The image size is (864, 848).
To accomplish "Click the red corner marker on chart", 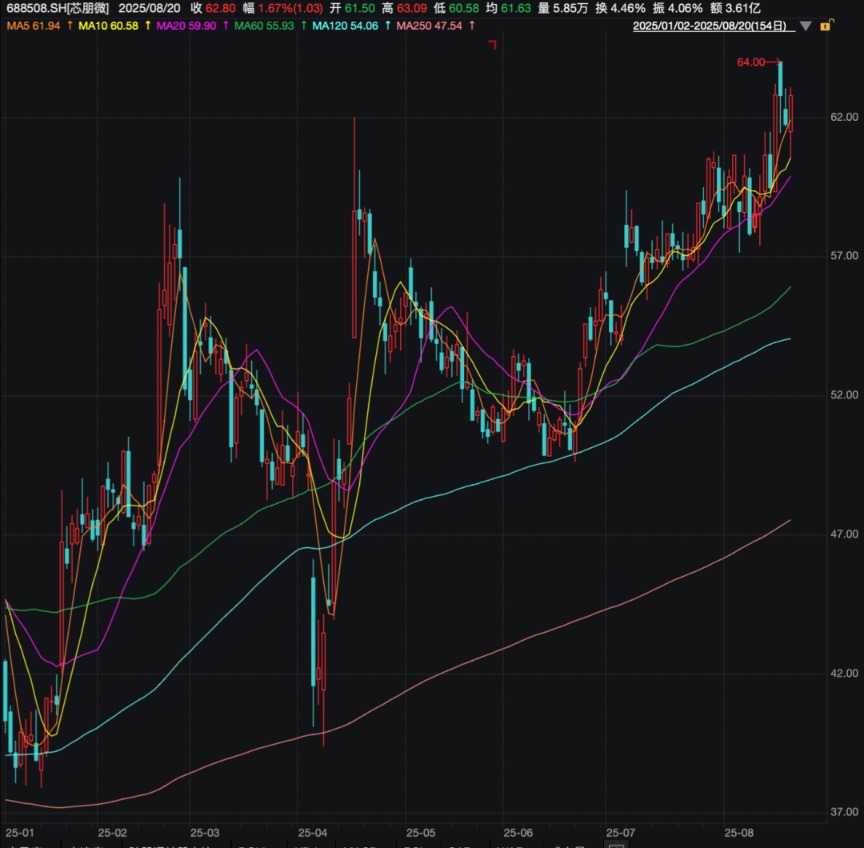I will click(x=492, y=43).
